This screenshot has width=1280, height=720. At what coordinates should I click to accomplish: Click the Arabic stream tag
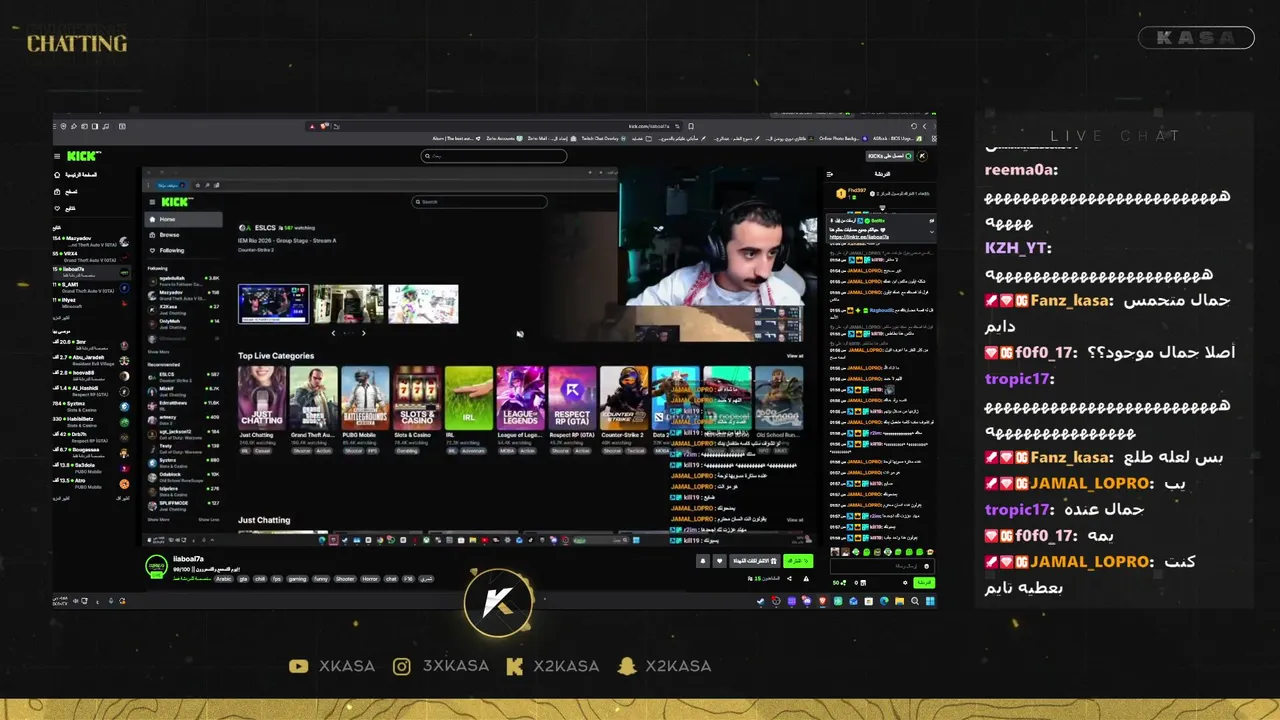tap(224, 579)
